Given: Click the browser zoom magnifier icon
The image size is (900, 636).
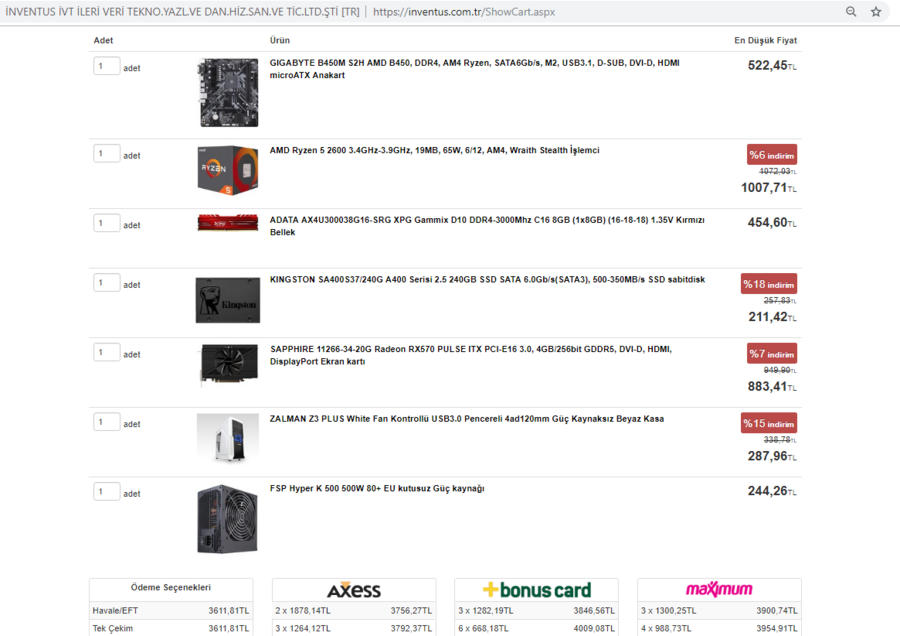Looking at the screenshot, I should pos(851,11).
